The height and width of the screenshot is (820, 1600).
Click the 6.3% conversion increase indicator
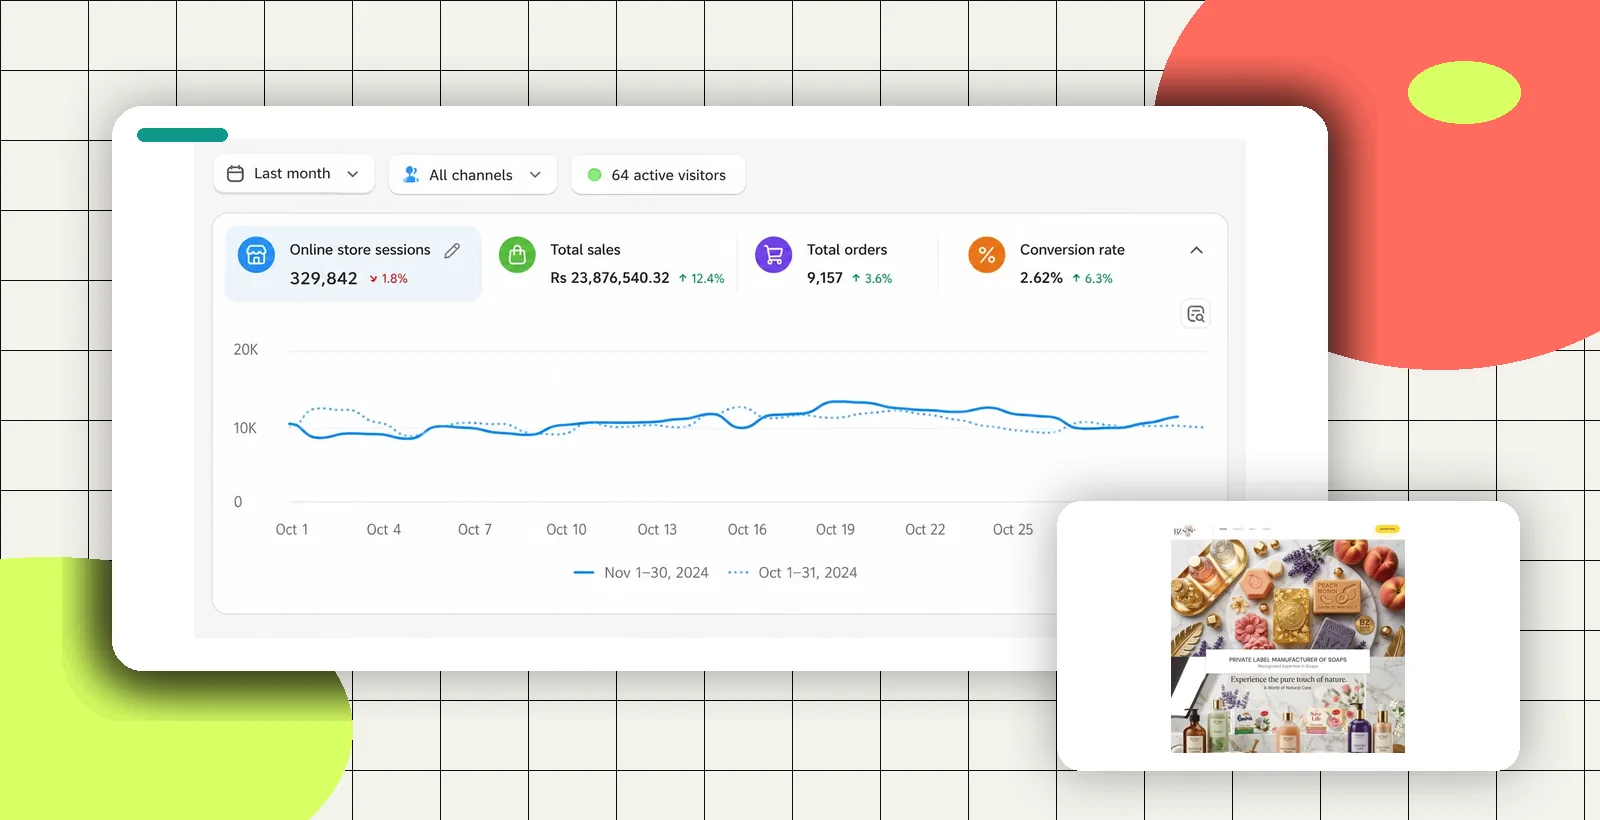point(1092,279)
